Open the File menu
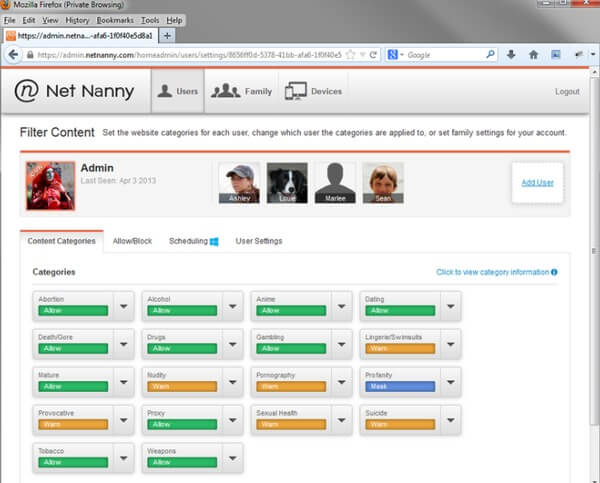This screenshot has height=483, width=600. [x=10, y=20]
